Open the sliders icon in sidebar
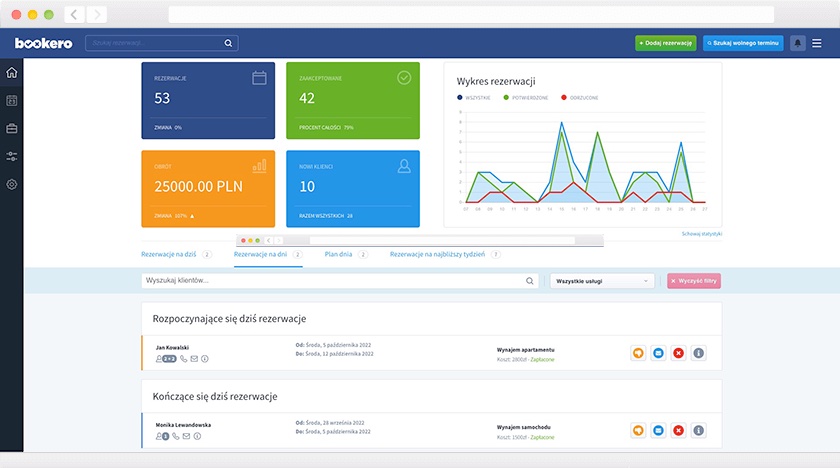The height and width of the screenshot is (468, 840). click(12, 156)
